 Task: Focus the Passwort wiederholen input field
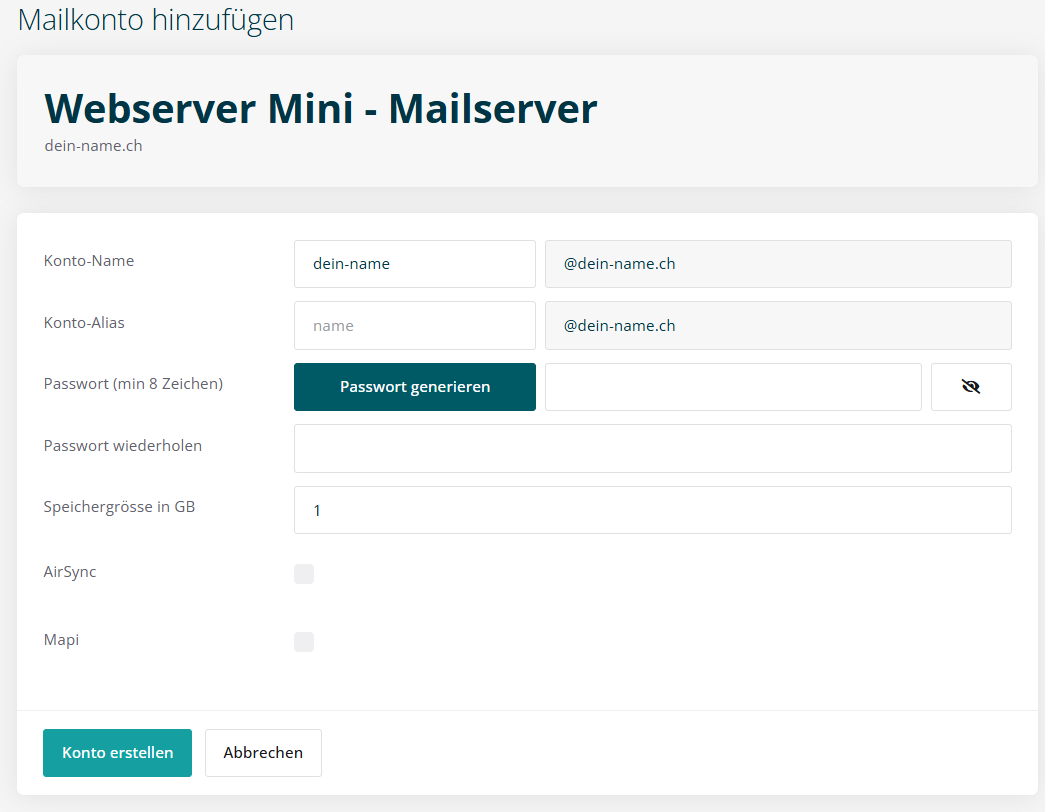(652, 448)
